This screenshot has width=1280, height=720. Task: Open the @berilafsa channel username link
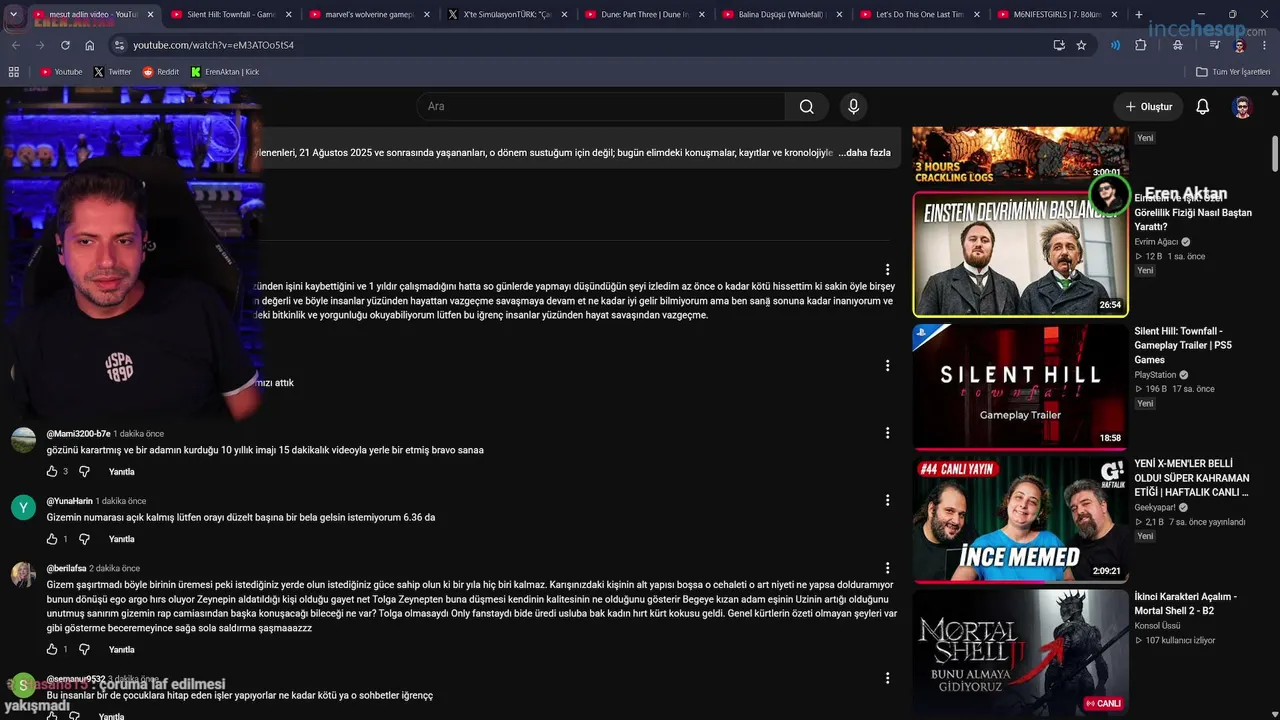(x=66, y=568)
